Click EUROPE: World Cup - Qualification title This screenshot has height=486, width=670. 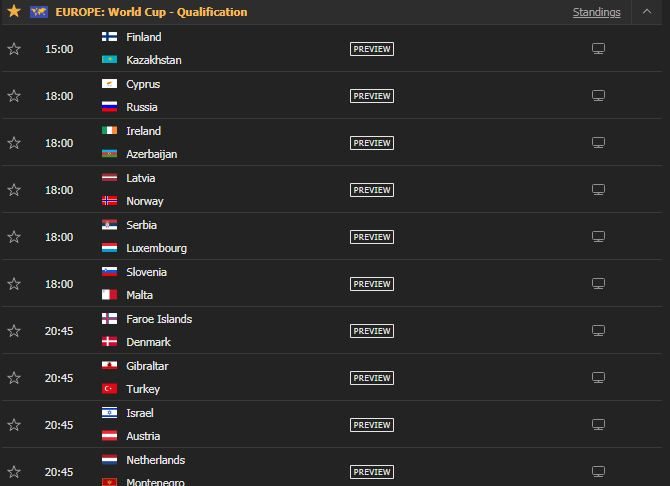151,12
